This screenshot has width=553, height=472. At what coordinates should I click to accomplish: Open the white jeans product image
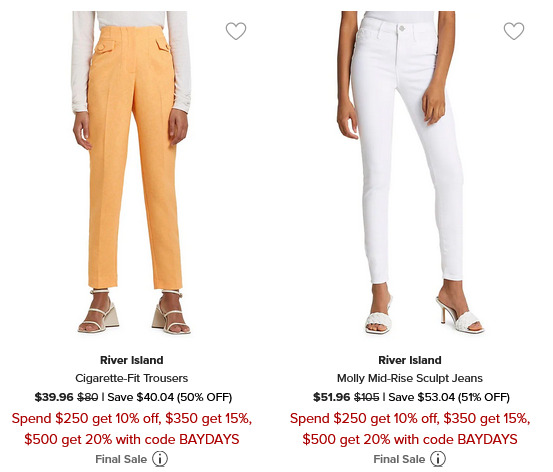pos(410,173)
